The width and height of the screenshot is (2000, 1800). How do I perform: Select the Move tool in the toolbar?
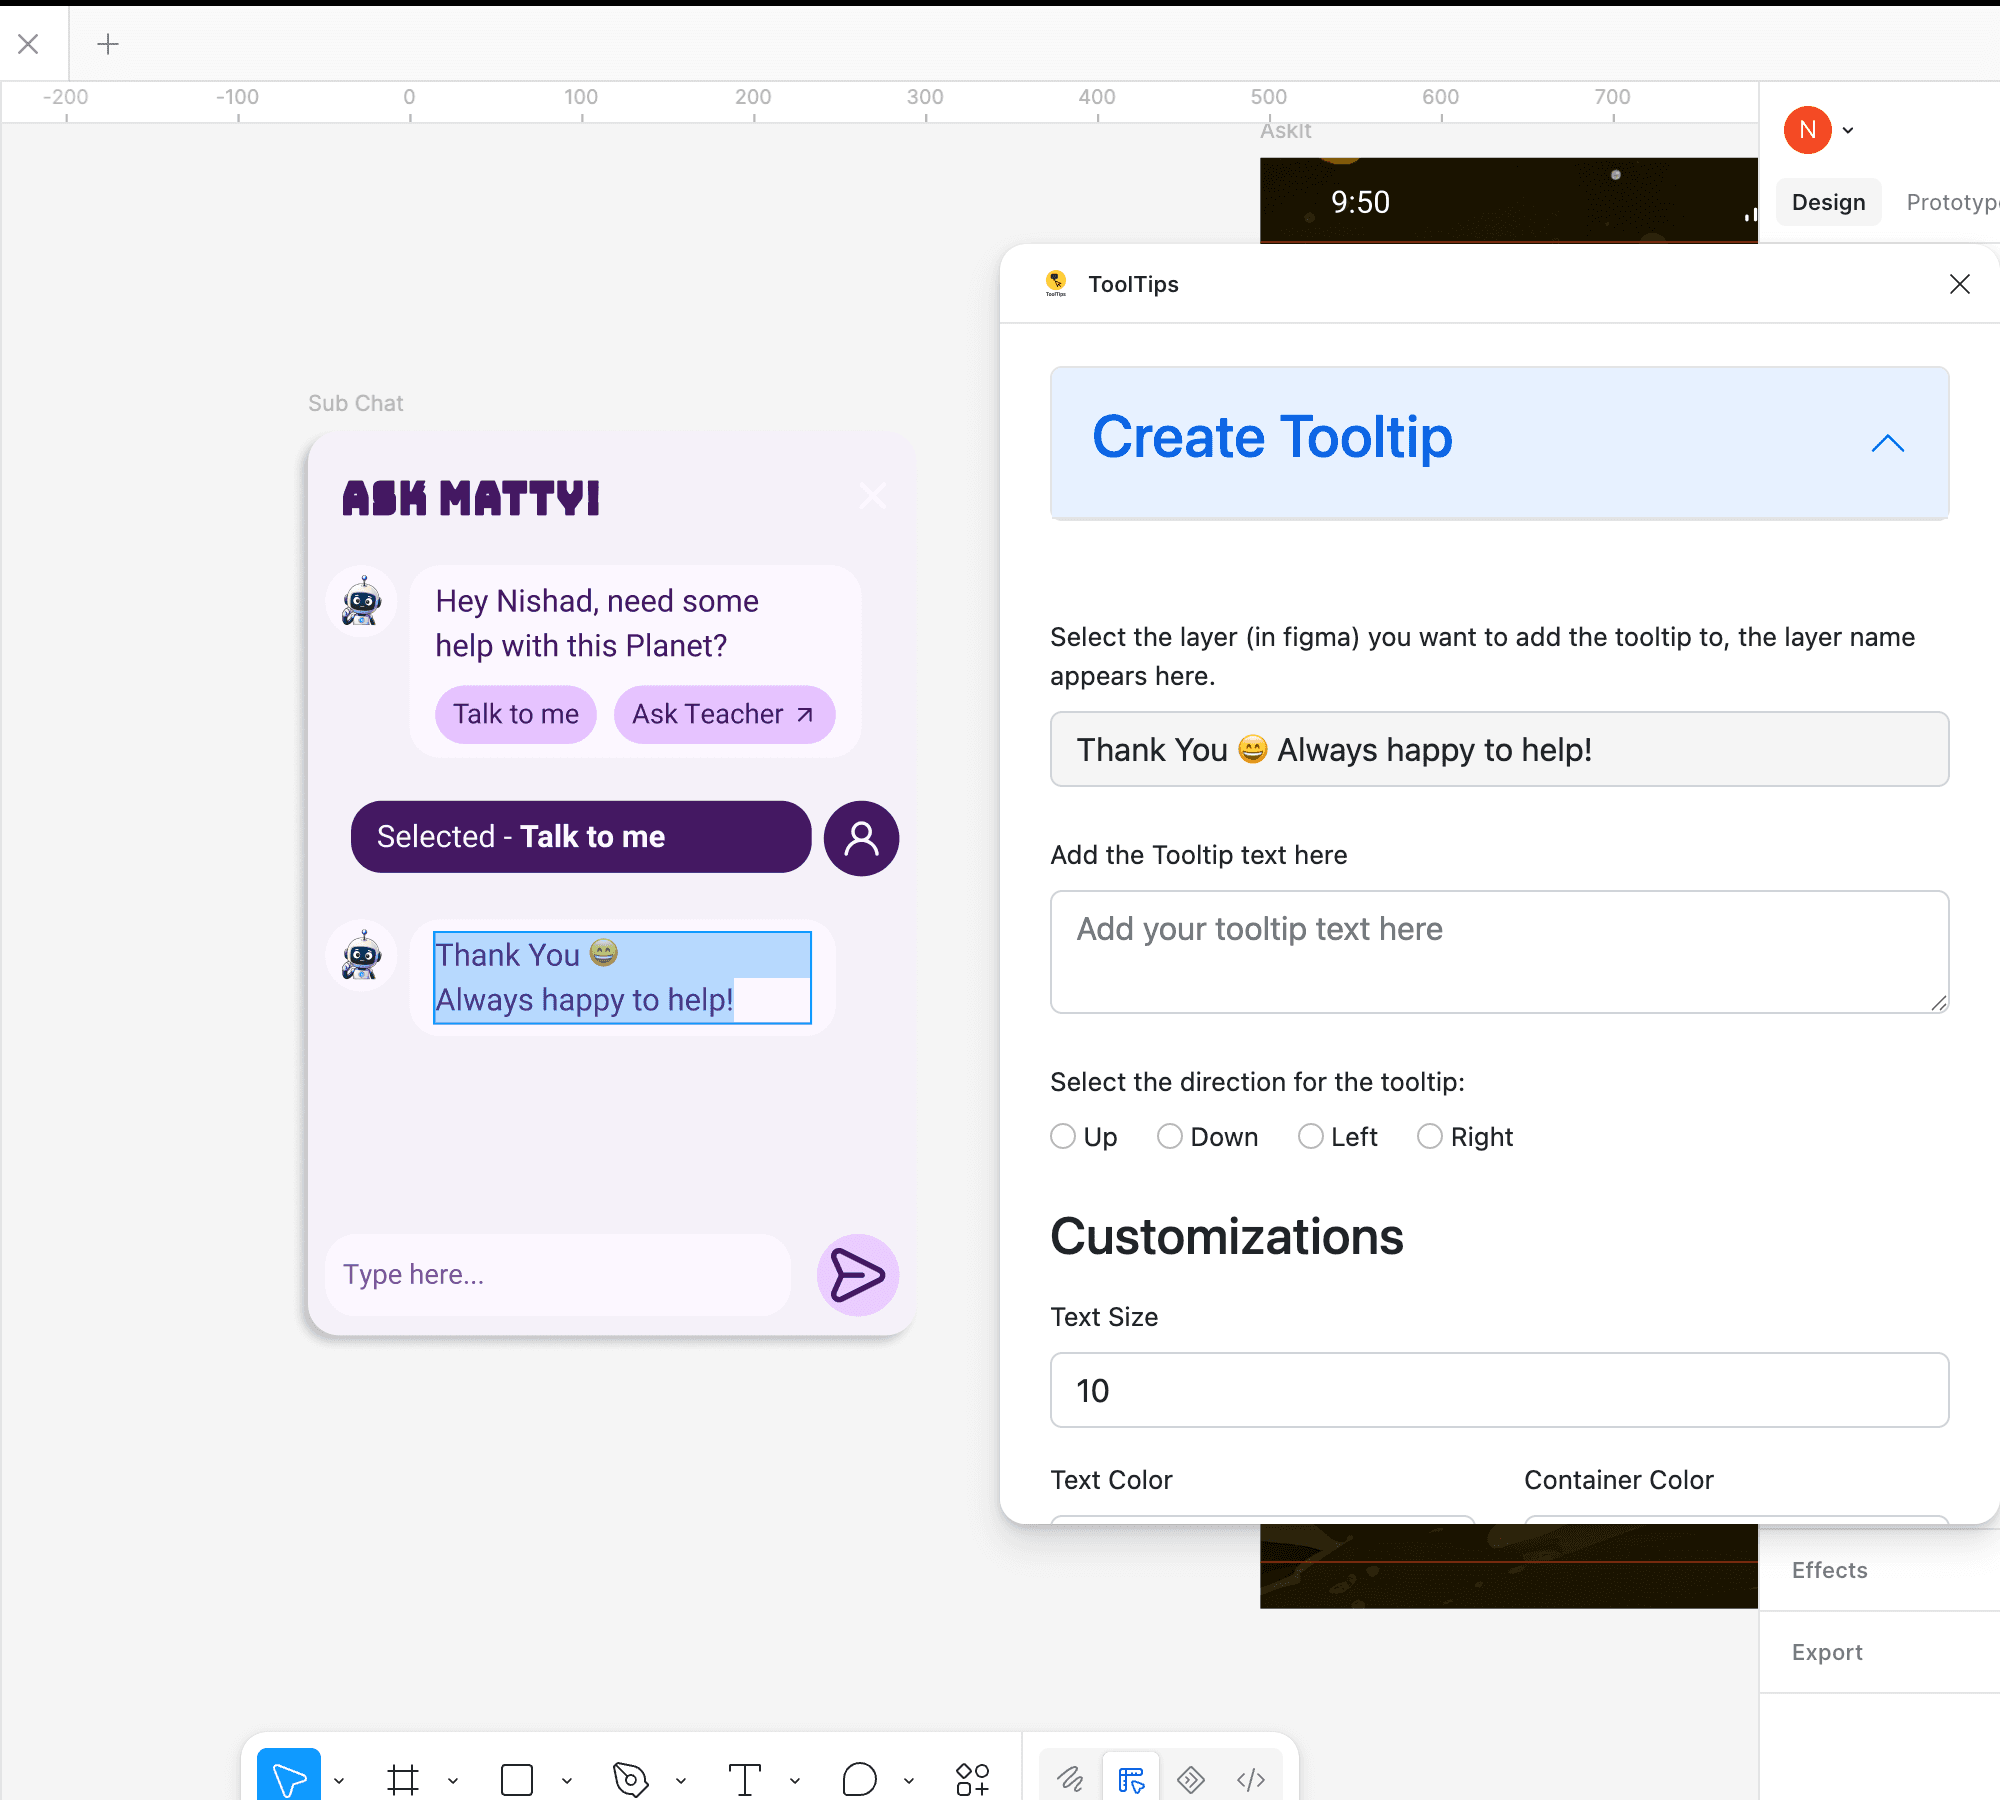tap(289, 1778)
